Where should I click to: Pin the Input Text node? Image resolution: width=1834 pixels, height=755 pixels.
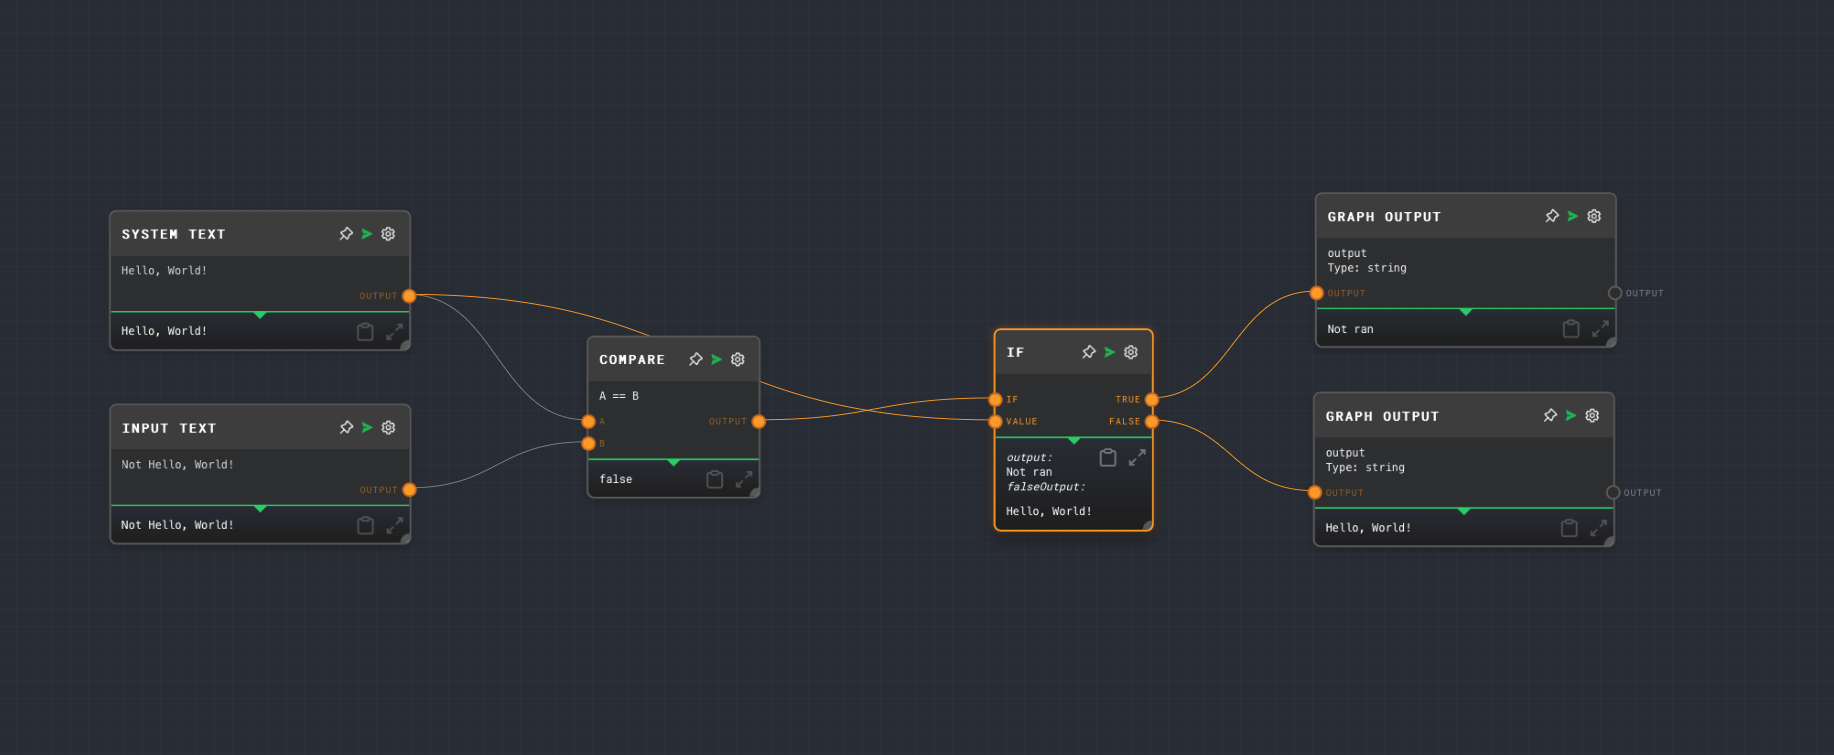click(x=346, y=428)
